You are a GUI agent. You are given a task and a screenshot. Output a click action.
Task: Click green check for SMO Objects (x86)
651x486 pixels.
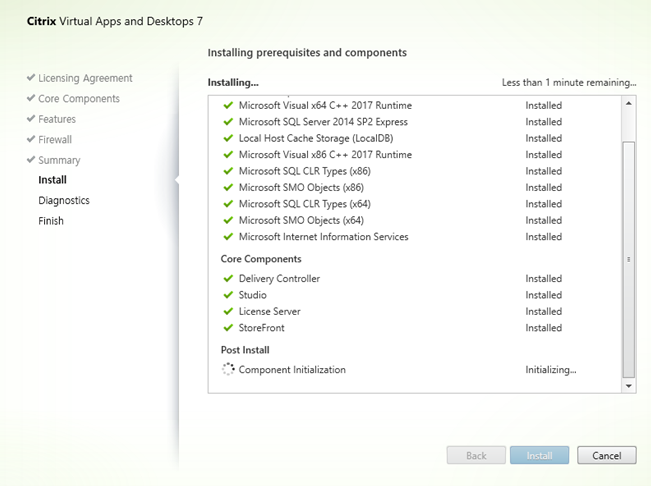[x=228, y=188]
